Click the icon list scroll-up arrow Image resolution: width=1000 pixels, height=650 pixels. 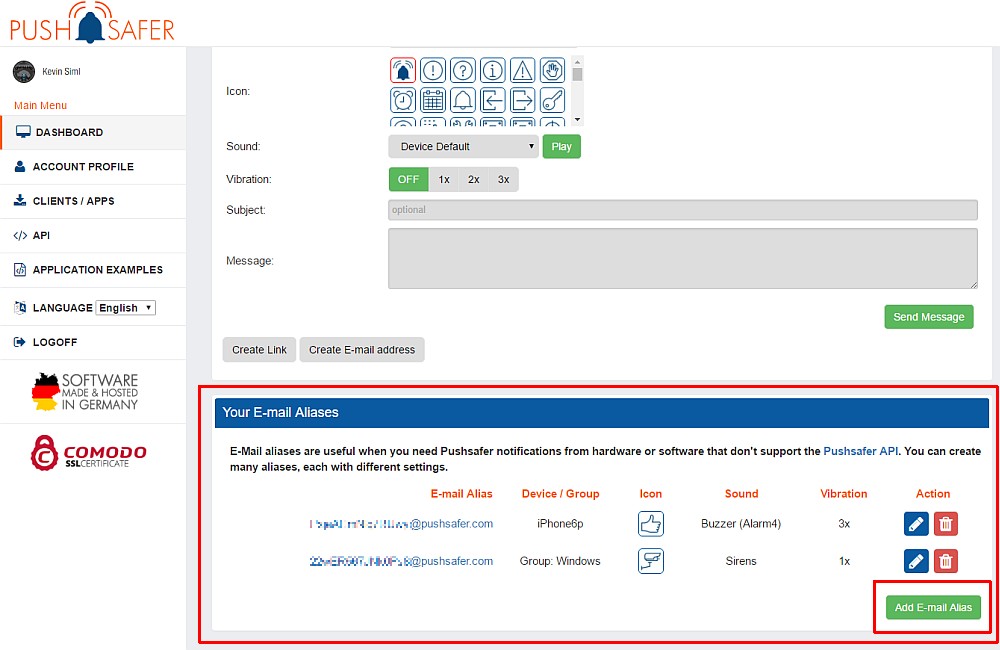click(577, 62)
